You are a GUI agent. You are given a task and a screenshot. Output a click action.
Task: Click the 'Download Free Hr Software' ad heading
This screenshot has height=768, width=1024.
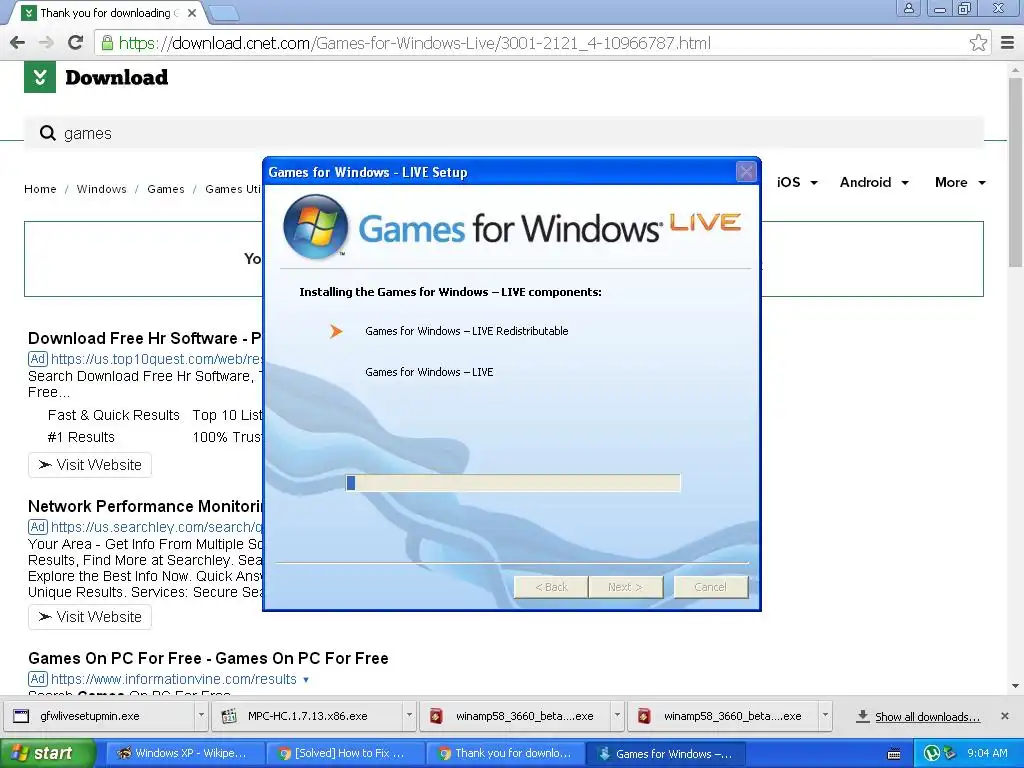point(144,338)
